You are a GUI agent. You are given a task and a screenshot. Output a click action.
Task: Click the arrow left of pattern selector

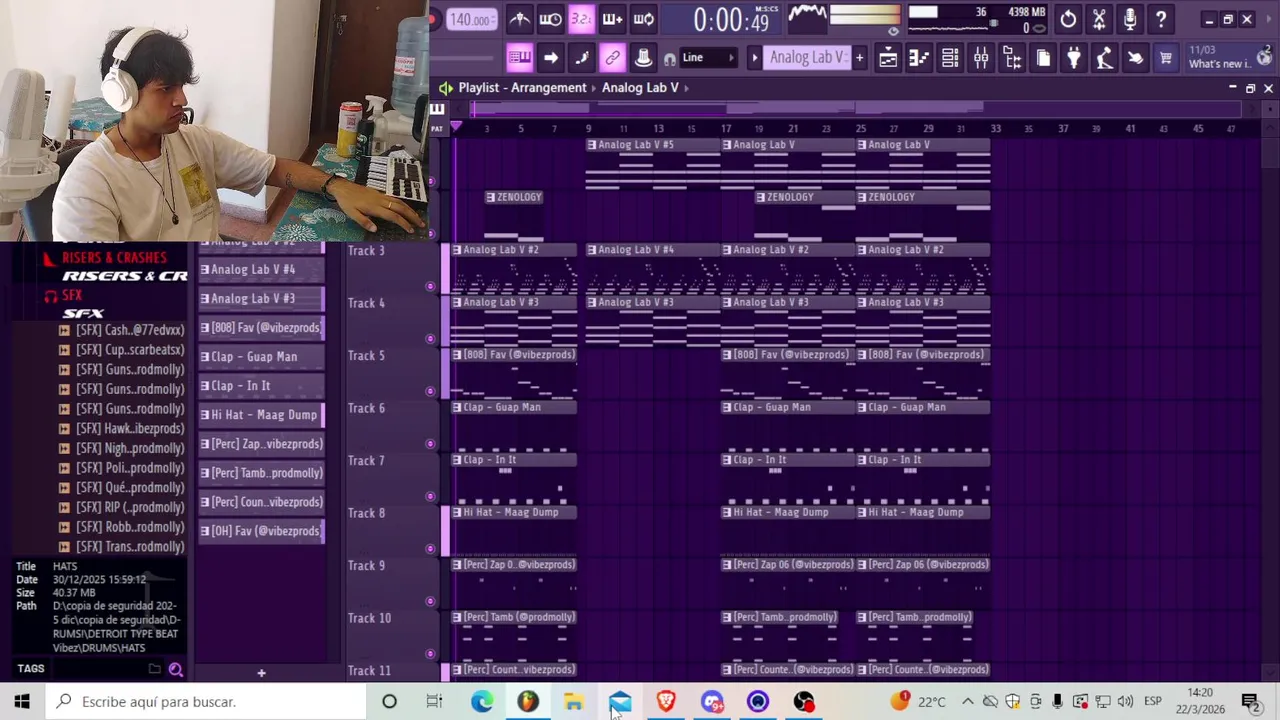coord(755,58)
